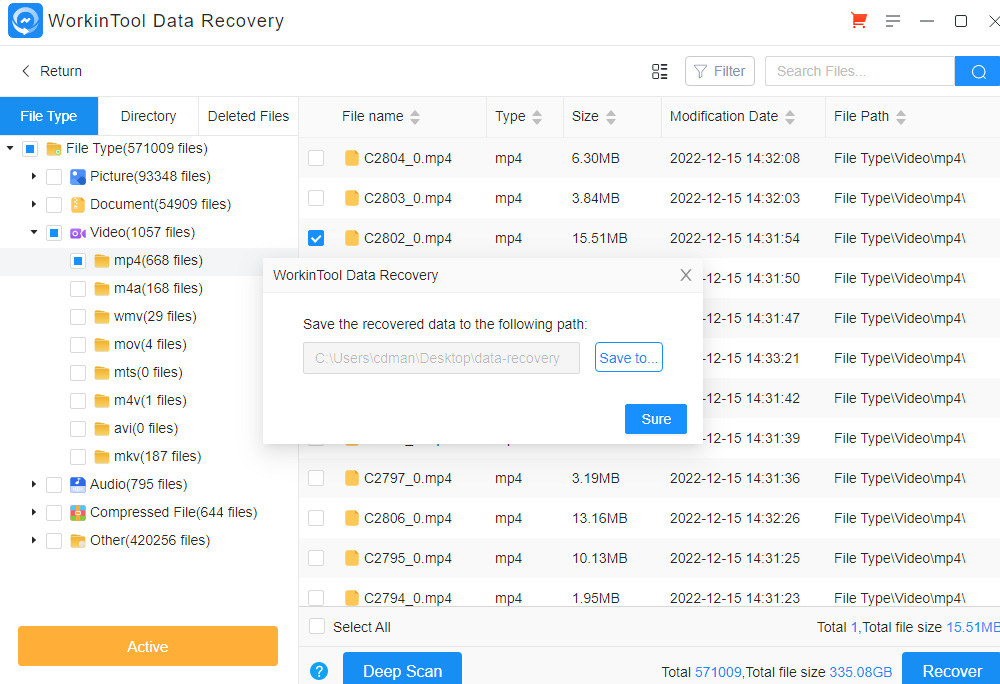This screenshot has width=1000, height=684.
Task: Click the orange Active button
Action: pyautogui.click(x=148, y=646)
